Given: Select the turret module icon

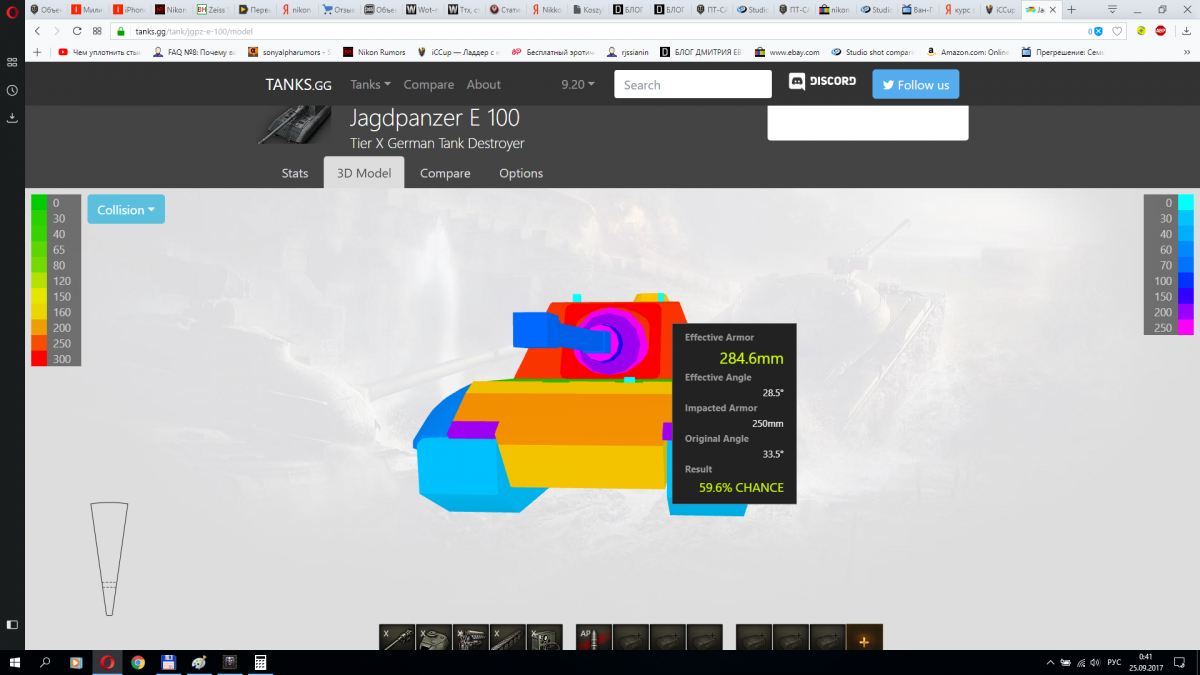Looking at the screenshot, I should point(434,637).
